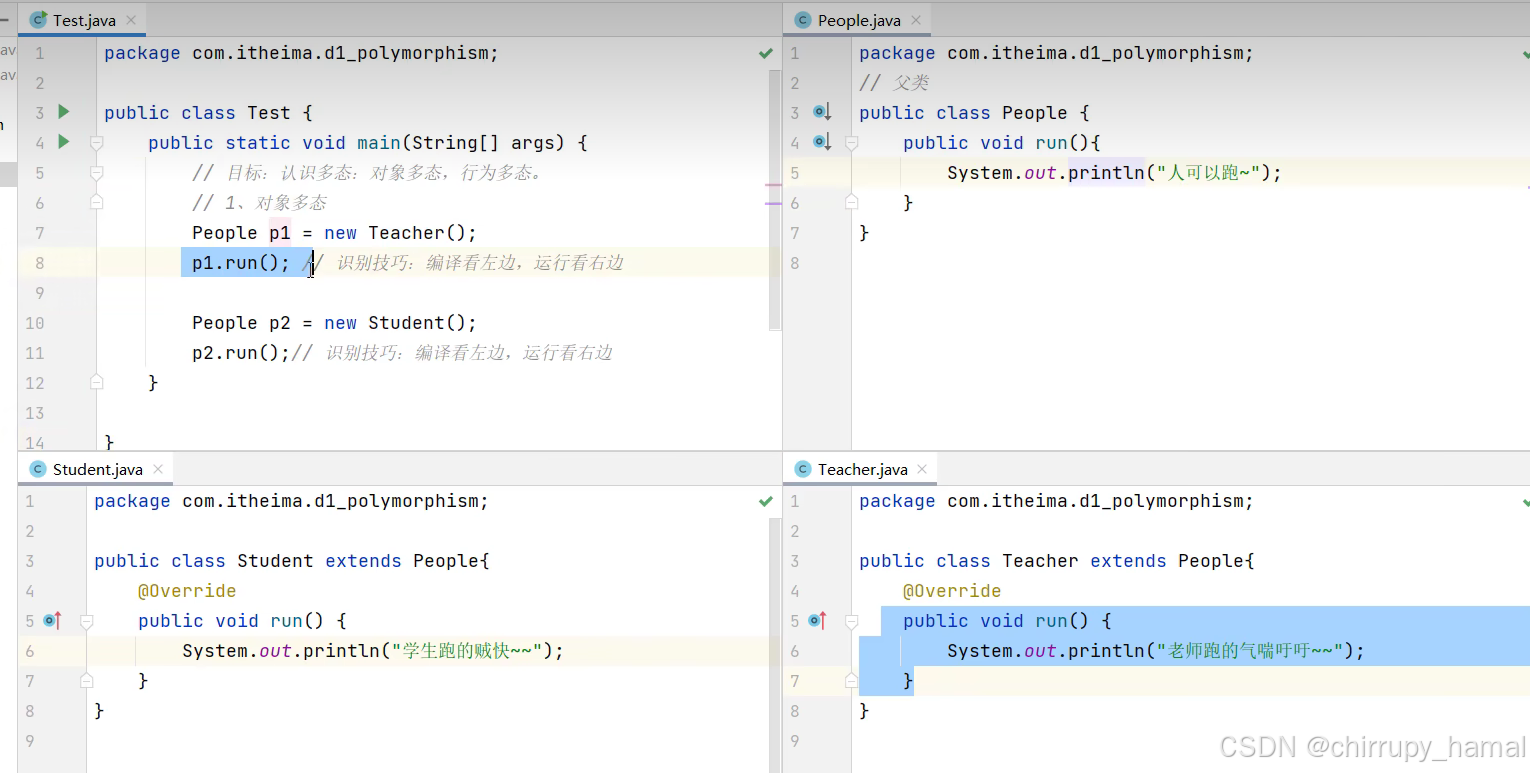Collapse the main method fold in Test.java

97,143
